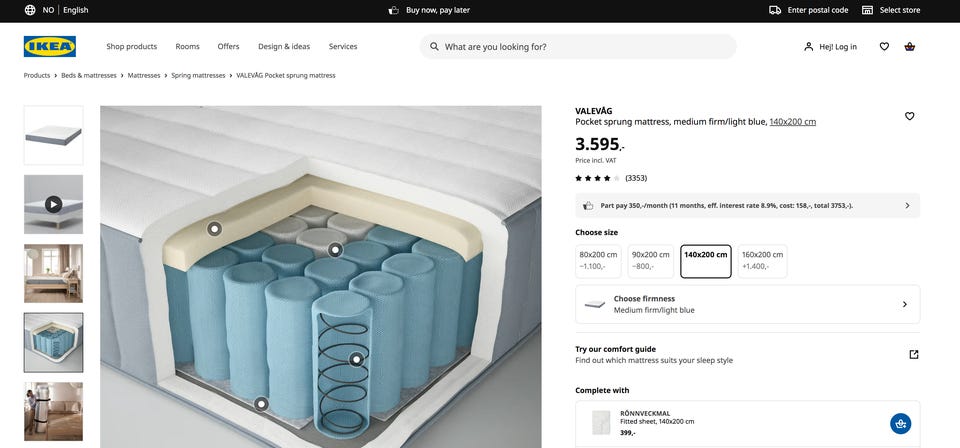Play the product video thumbnail

pyautogui.click(x=53, y=204)
